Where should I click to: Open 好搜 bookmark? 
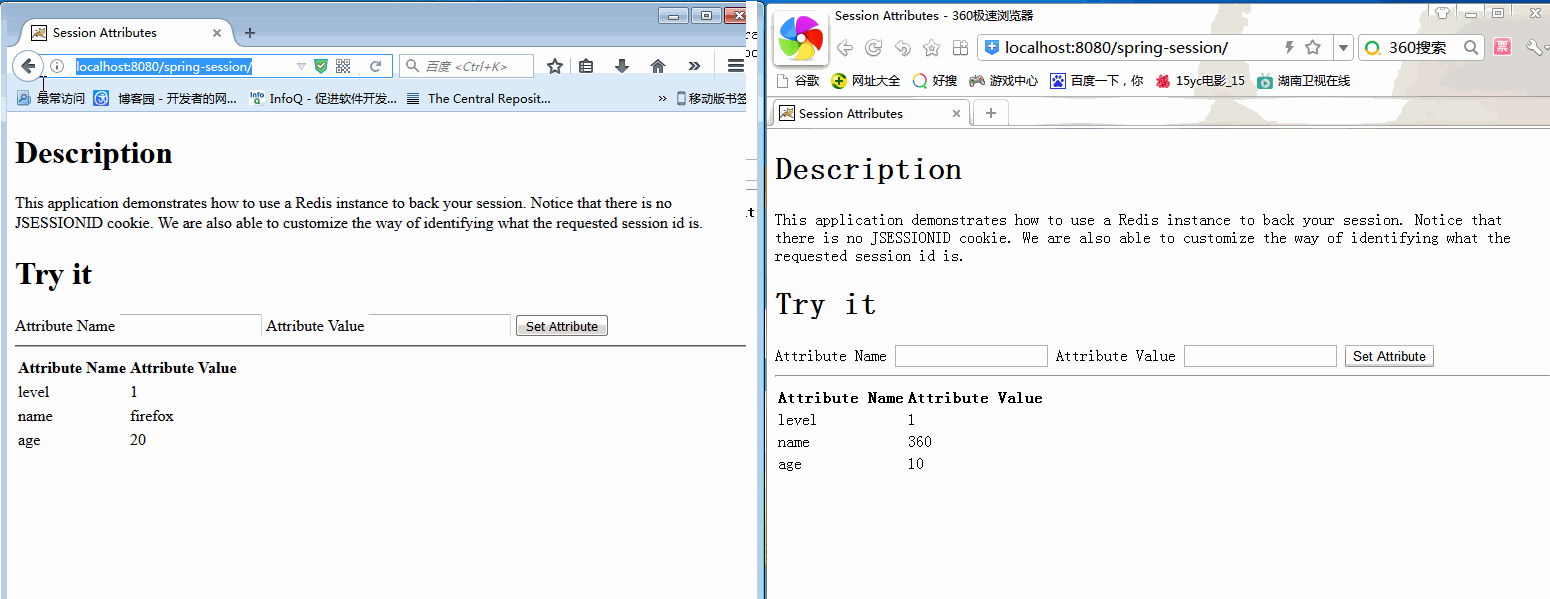click(934, 81)
